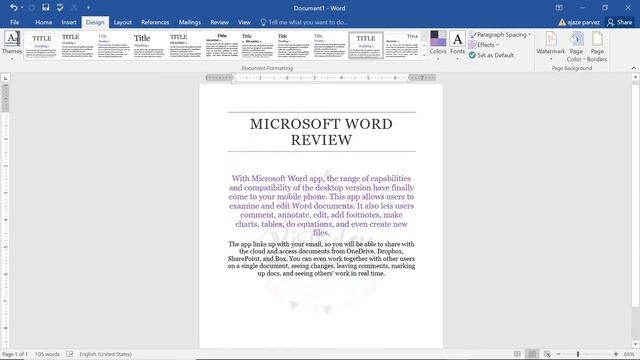Switch to the References tab
This screenshot has width=640, height=360.
pyautogui.click(x=155, y=22)
